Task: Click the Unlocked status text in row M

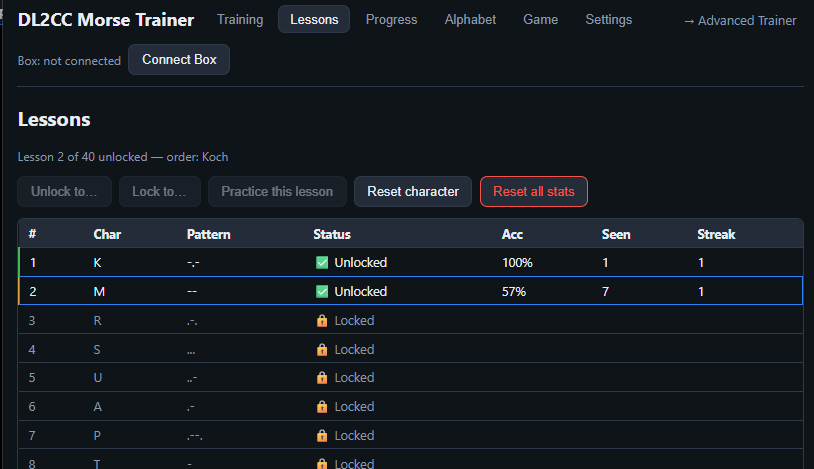Action: 361,292
